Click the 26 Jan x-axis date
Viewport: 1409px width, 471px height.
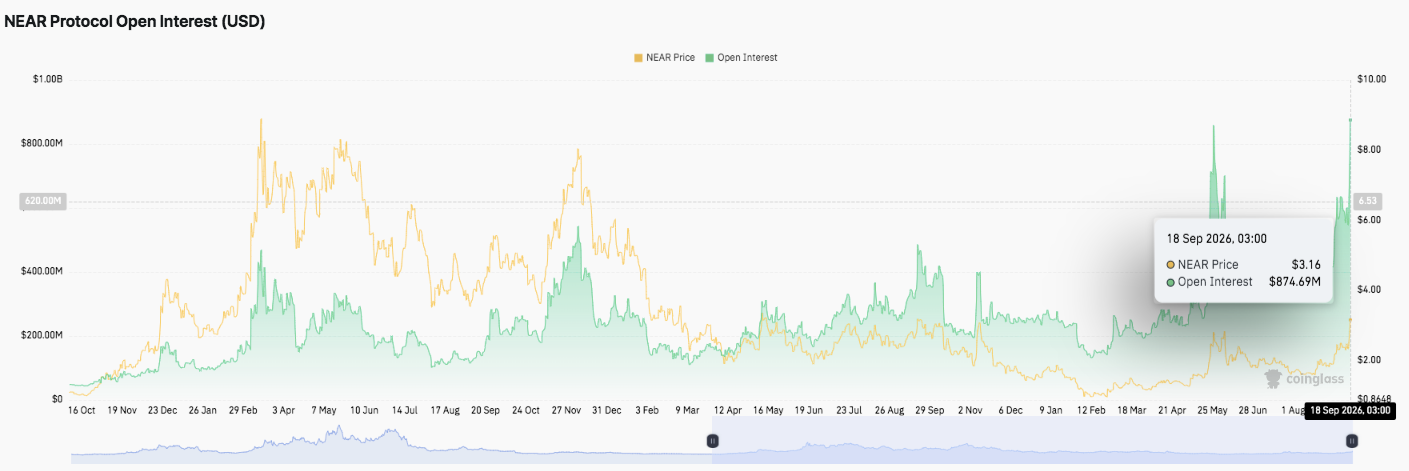[x=203, y=410]
